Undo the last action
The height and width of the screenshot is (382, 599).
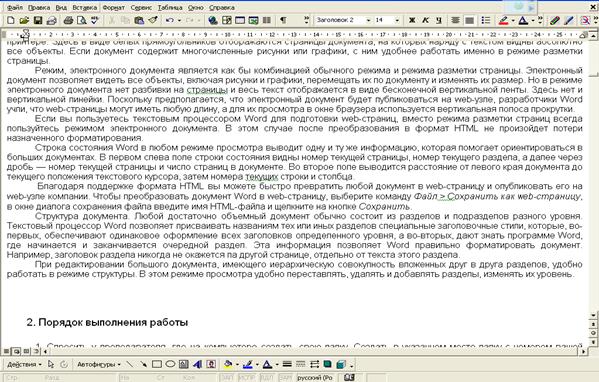pyautogui.click(x=170, y=20)
